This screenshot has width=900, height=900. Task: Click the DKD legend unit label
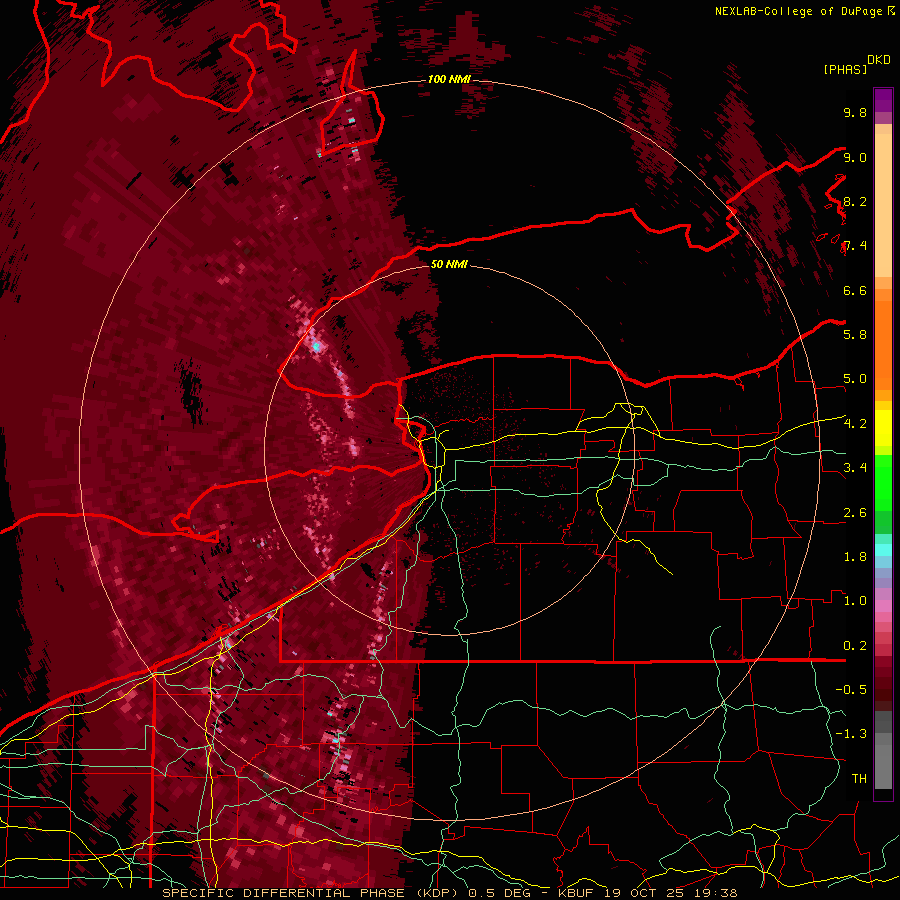879,60
